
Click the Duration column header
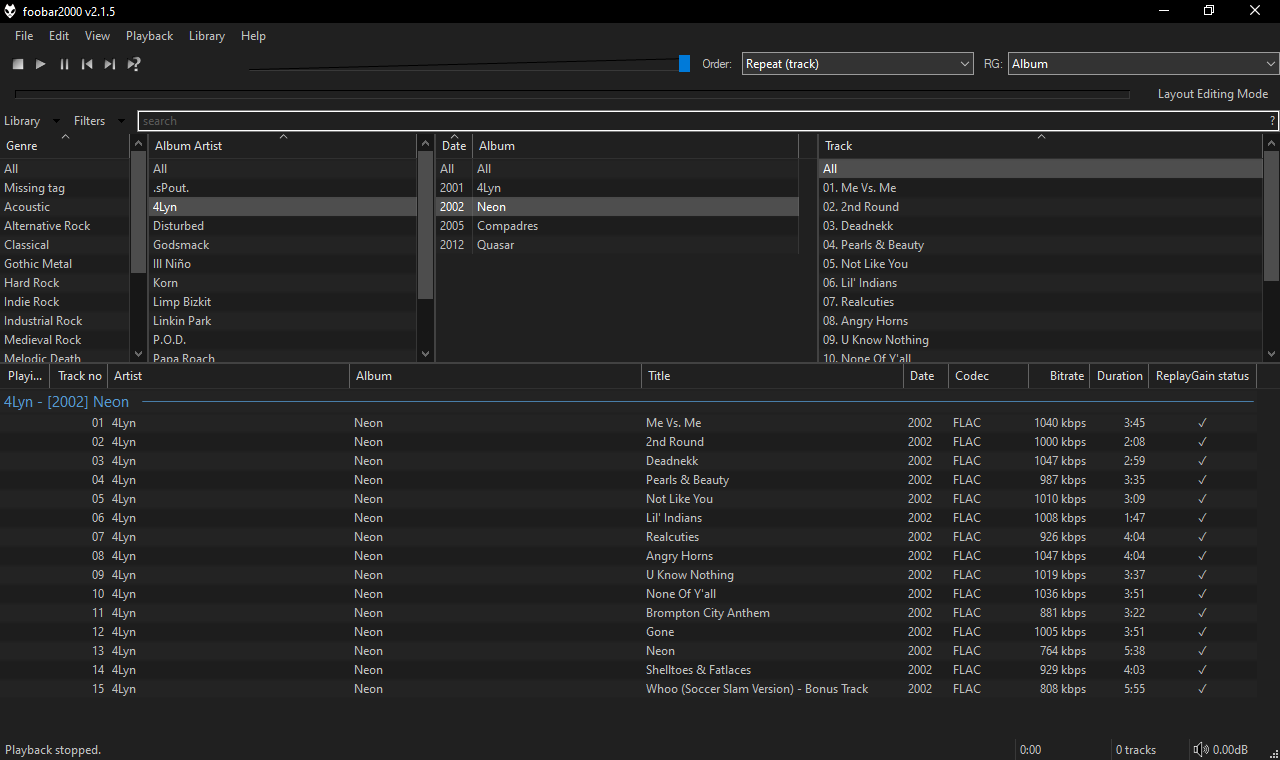[1119, 376]
